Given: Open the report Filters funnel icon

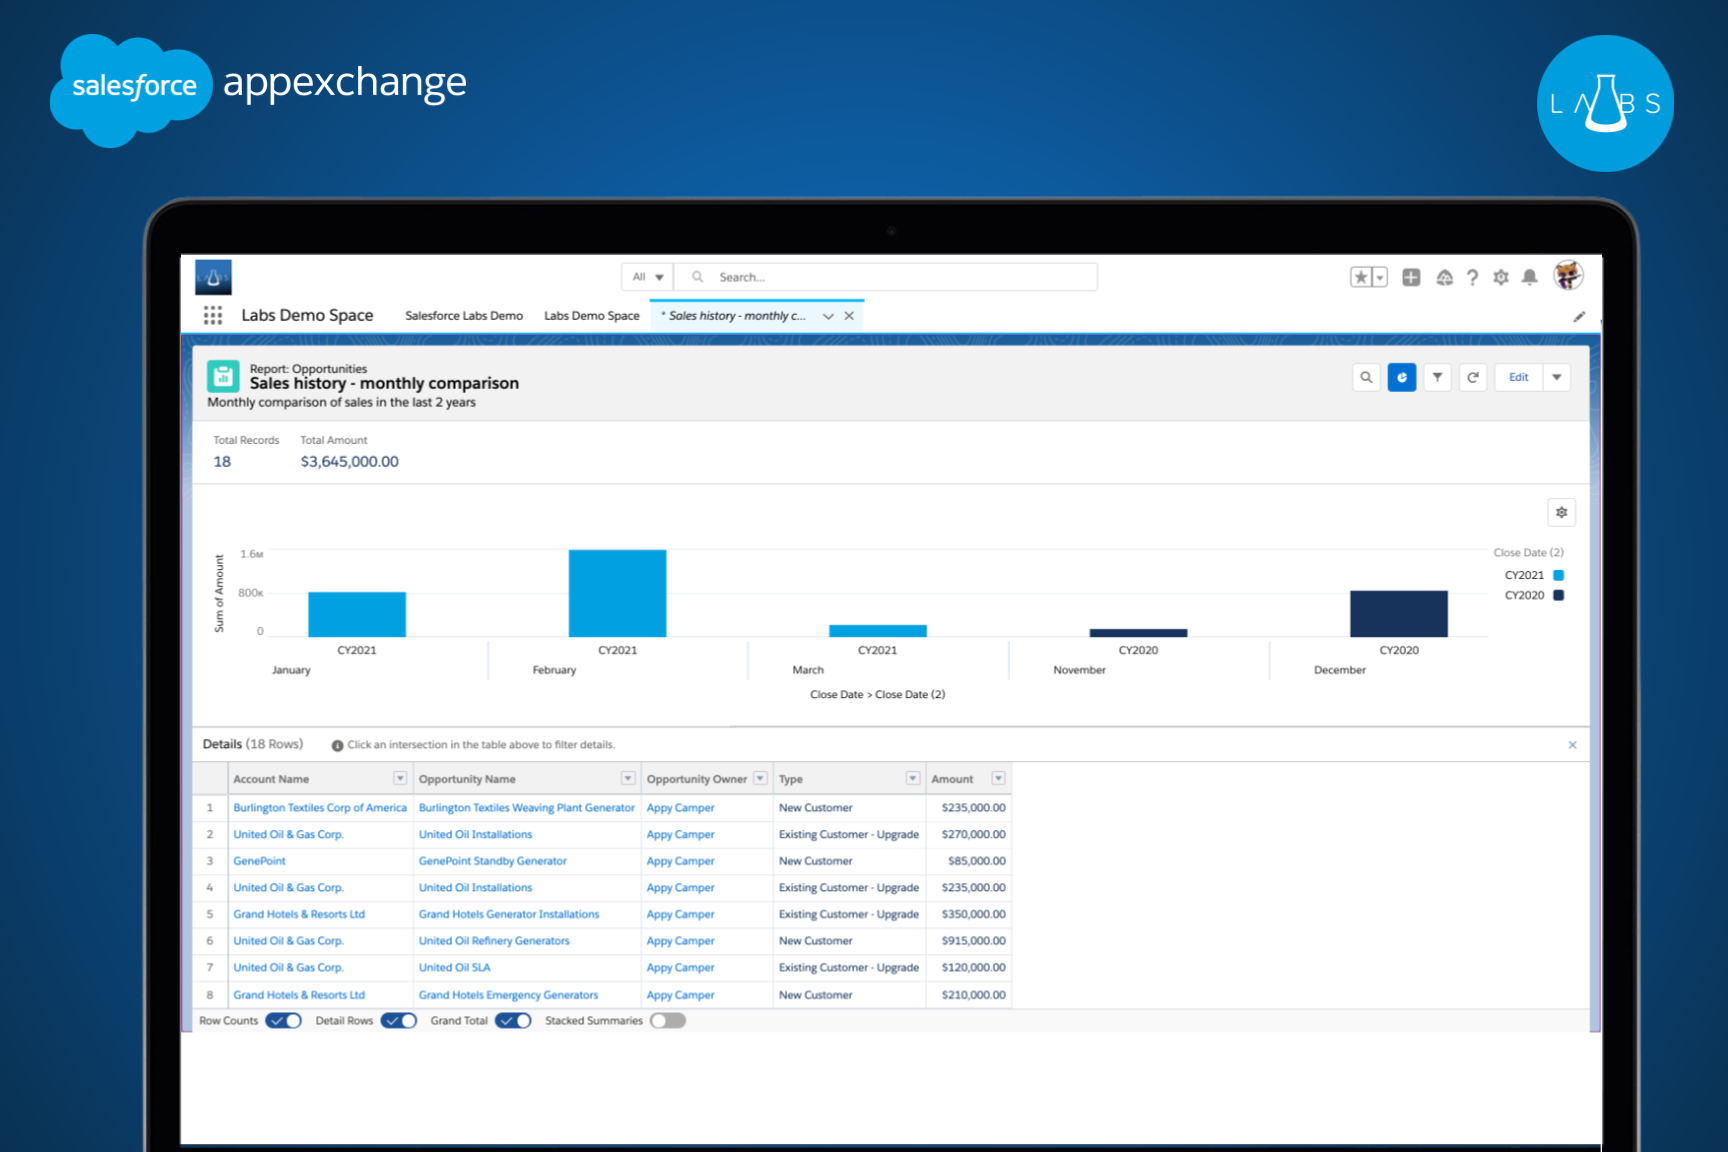Looking at the screenshot, I should [x=1437, y=377].
